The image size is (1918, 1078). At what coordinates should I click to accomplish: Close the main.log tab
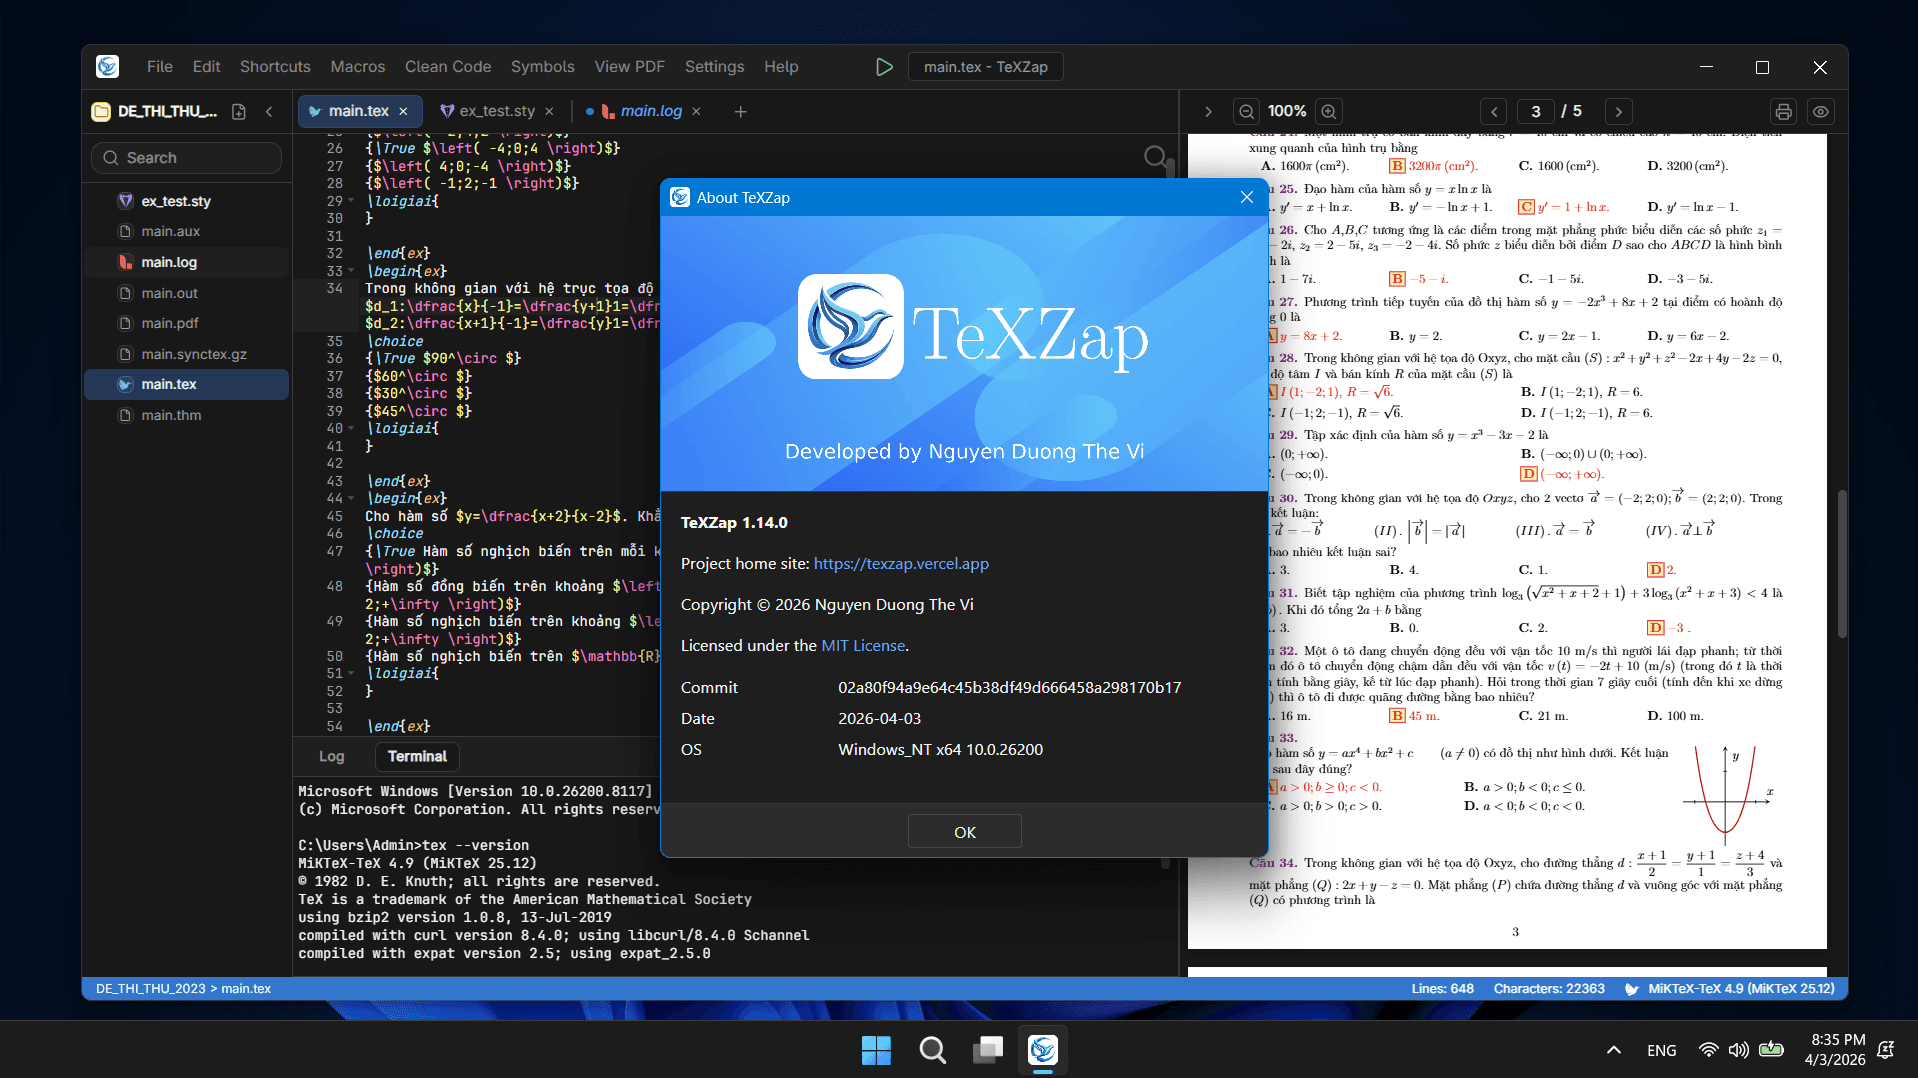pos(696,112)
